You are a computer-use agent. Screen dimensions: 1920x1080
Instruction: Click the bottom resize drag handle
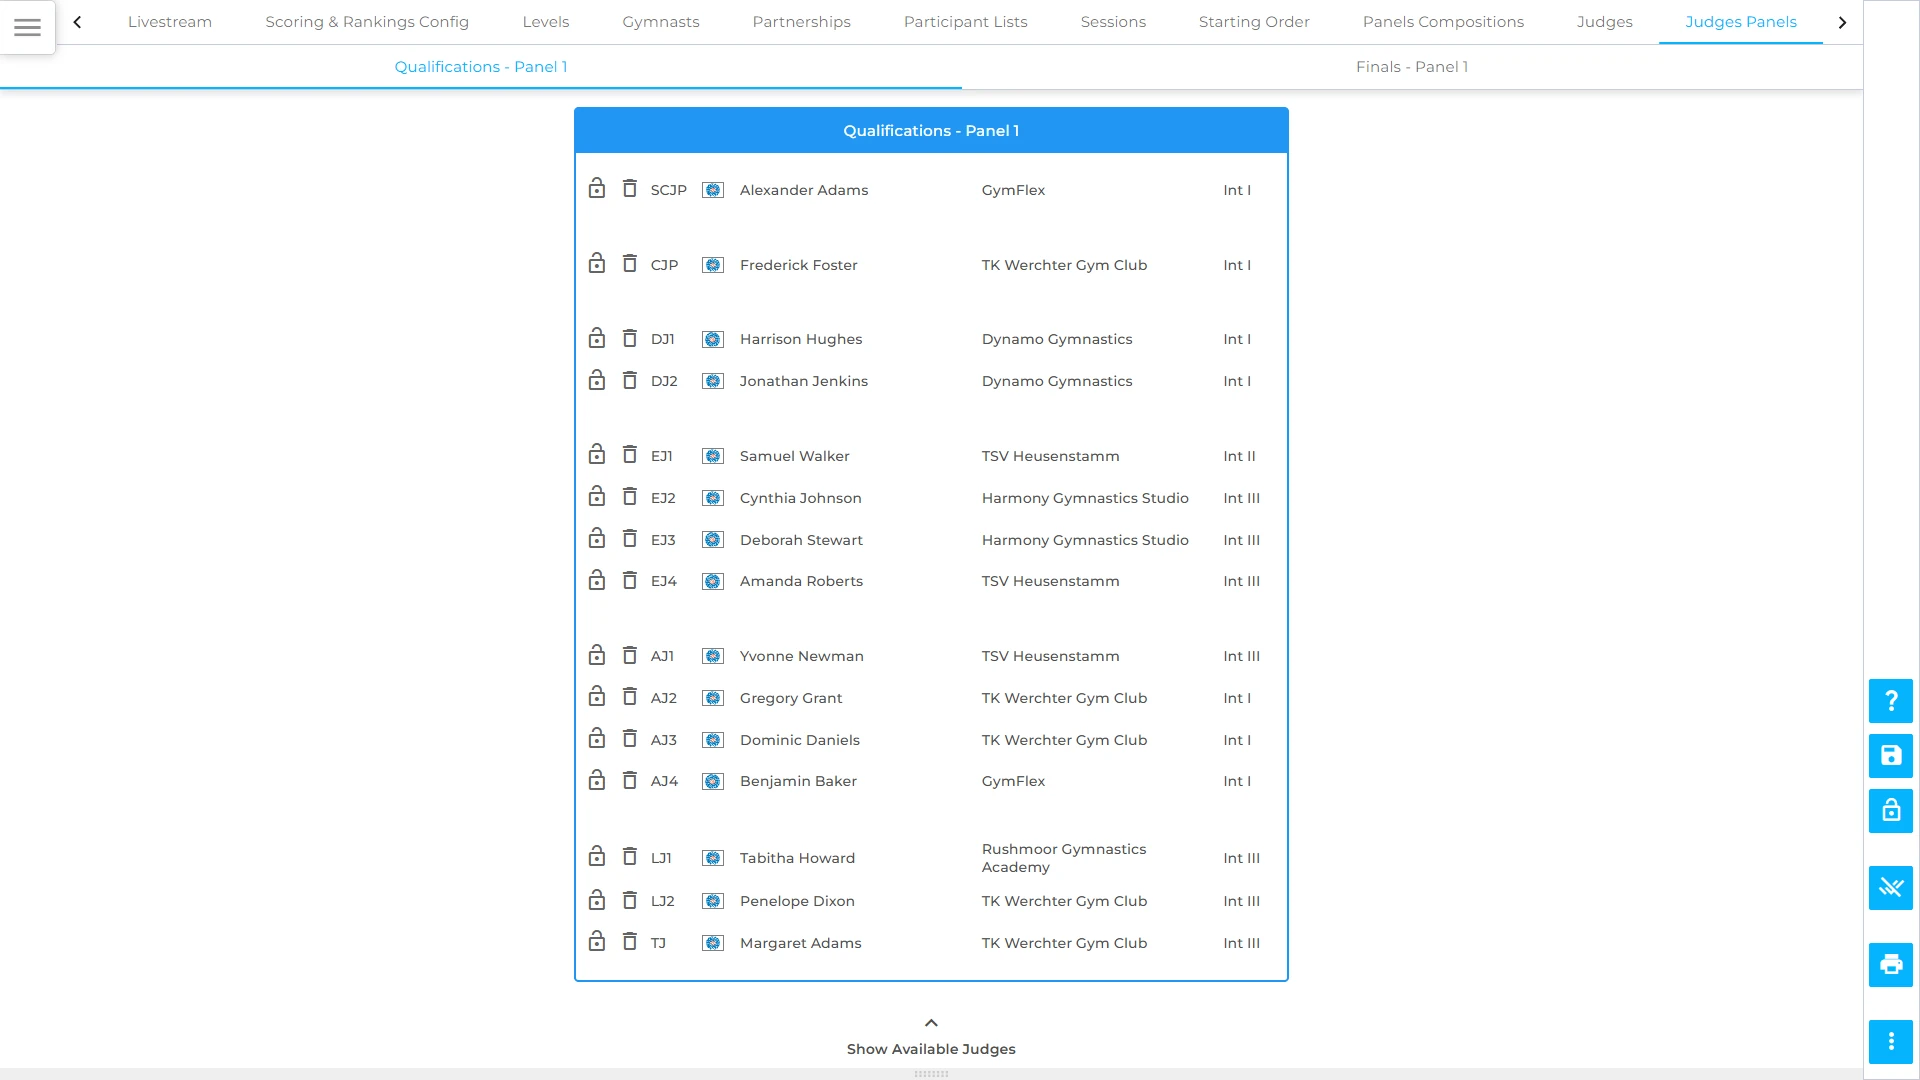931,1074
